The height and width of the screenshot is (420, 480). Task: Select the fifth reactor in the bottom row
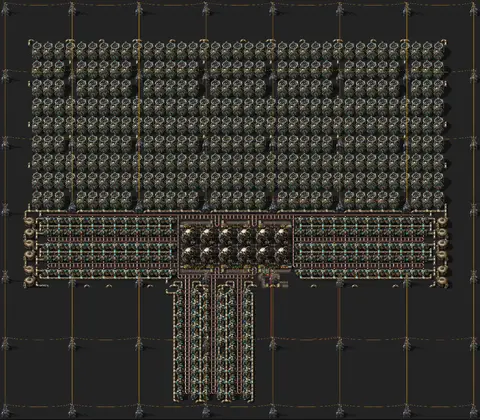click(x=265, y=255)
